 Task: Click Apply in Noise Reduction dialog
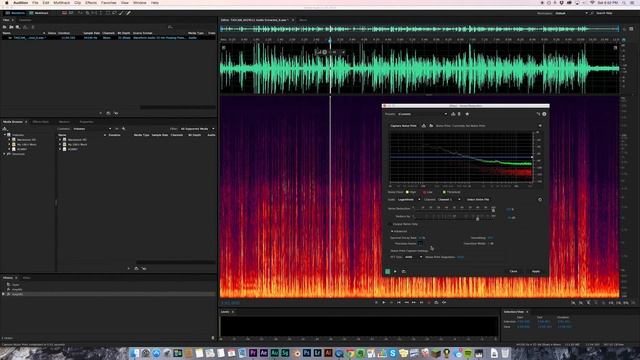coord(536,271)
